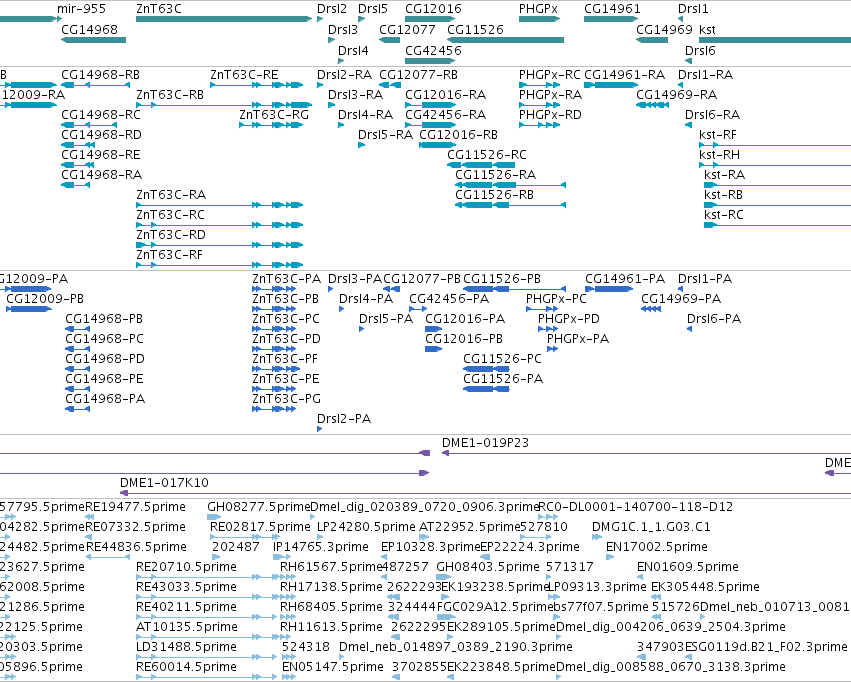Select transcript kst-RF label
The height and width of the screenshot is (682, 851).
[x=718, y=135]
